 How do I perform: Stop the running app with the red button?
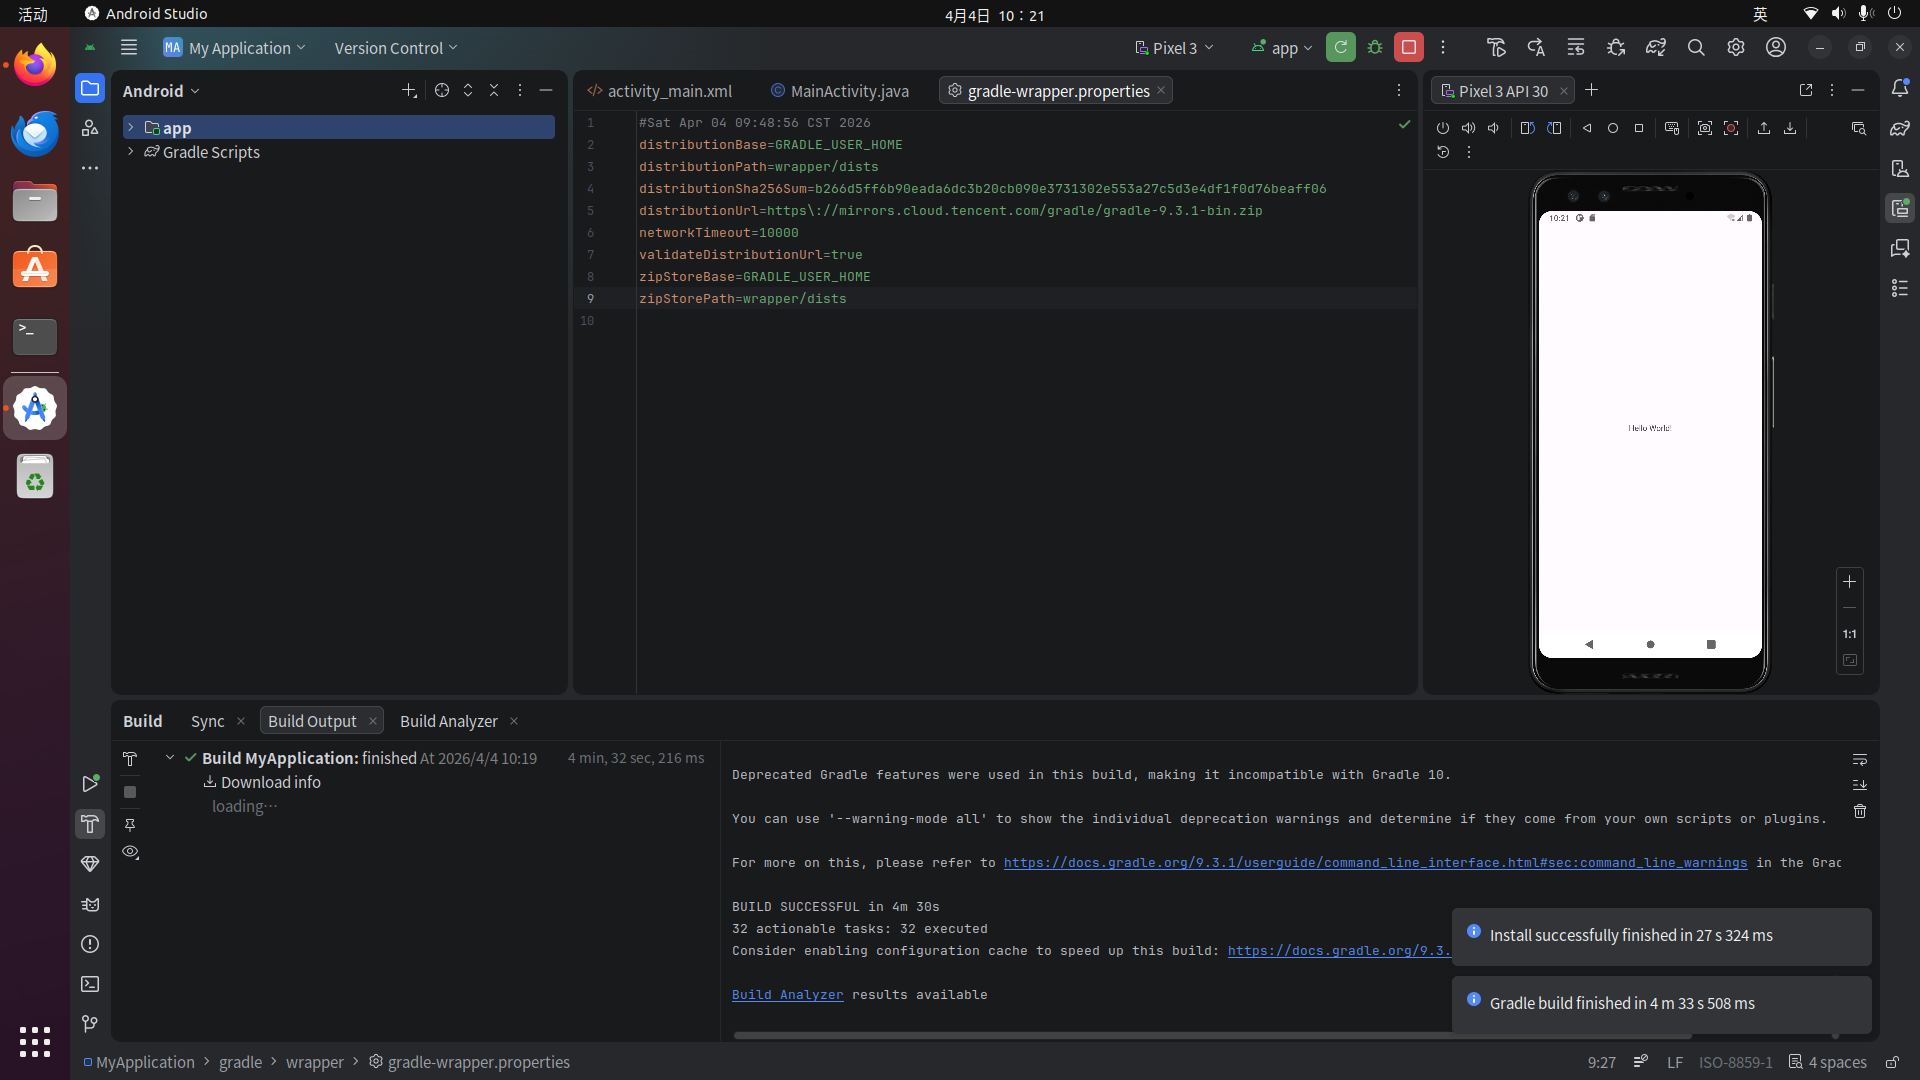(1408, 47)
